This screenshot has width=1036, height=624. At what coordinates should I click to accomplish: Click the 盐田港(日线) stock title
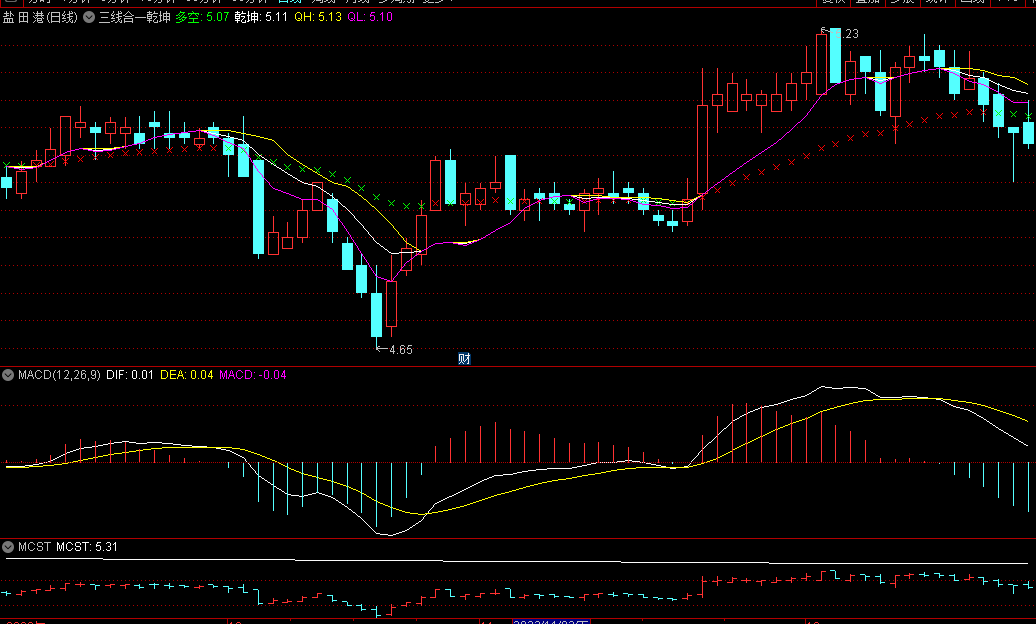point(40,17)
